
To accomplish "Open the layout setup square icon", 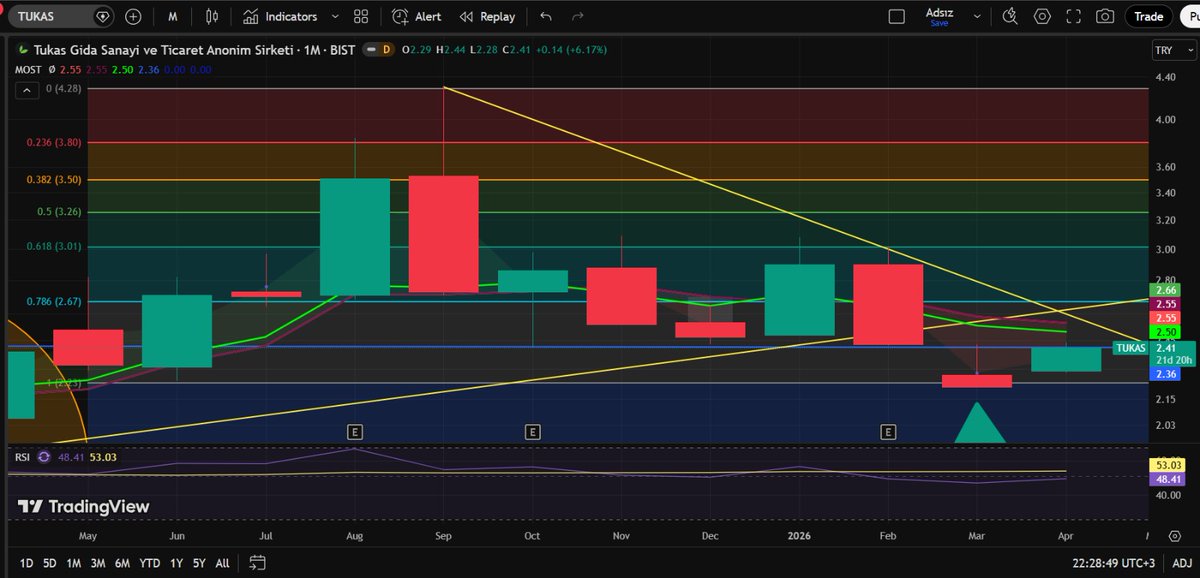I will pyautogui.click(x=897, y=16).
